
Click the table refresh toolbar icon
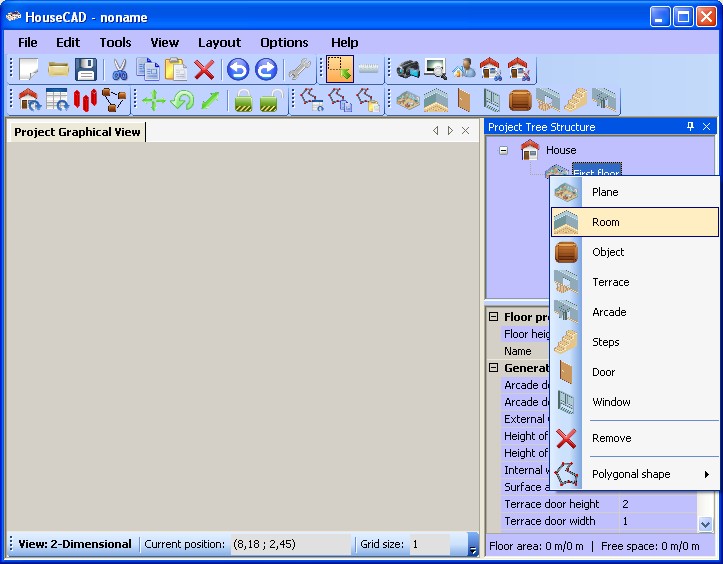tap(57, 100)
